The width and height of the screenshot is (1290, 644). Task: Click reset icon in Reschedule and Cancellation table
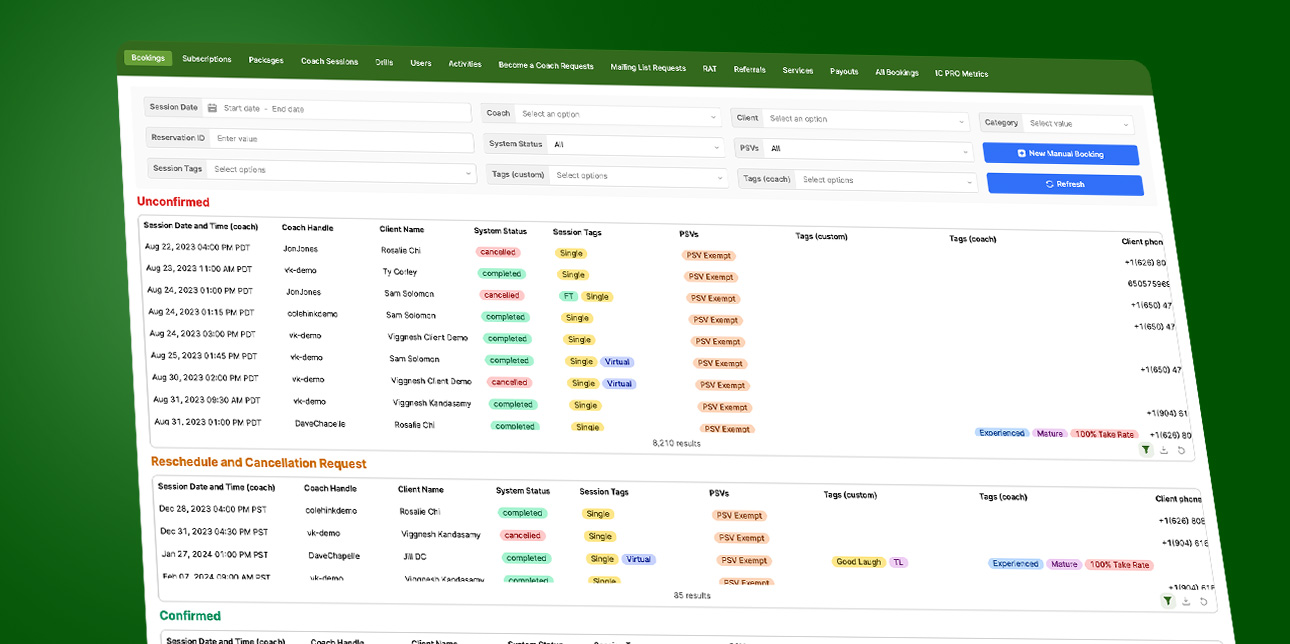point(1204,602)
